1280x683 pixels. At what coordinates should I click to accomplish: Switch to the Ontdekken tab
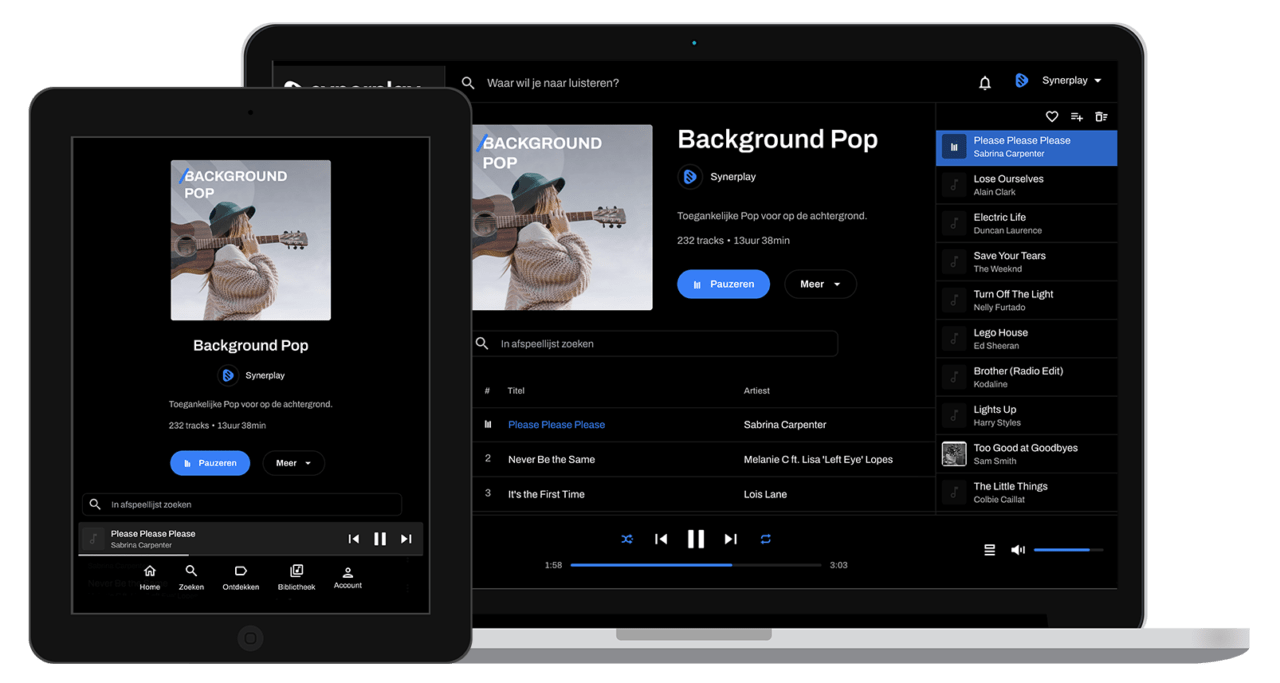point(241,577)
